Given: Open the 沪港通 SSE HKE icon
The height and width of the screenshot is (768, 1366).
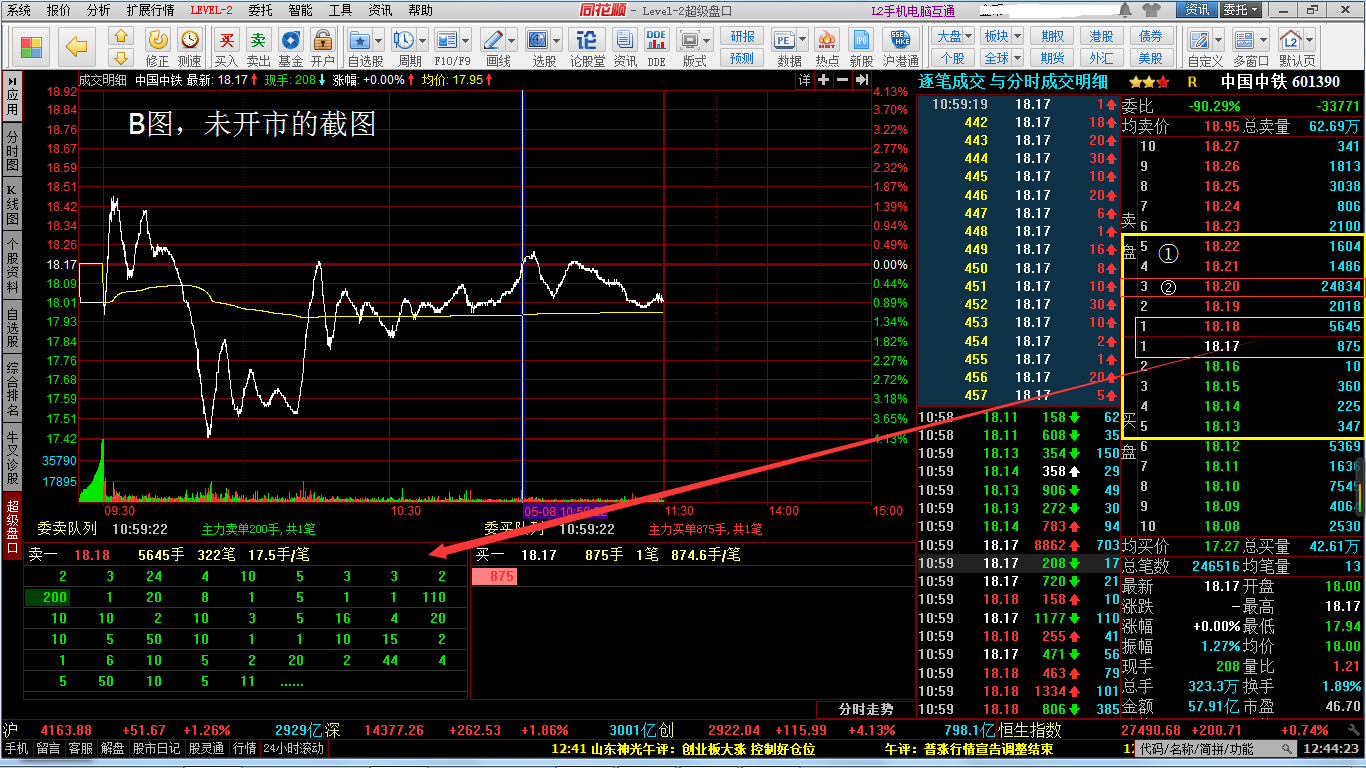Looking at the screenshot, I should click(901, 40).
